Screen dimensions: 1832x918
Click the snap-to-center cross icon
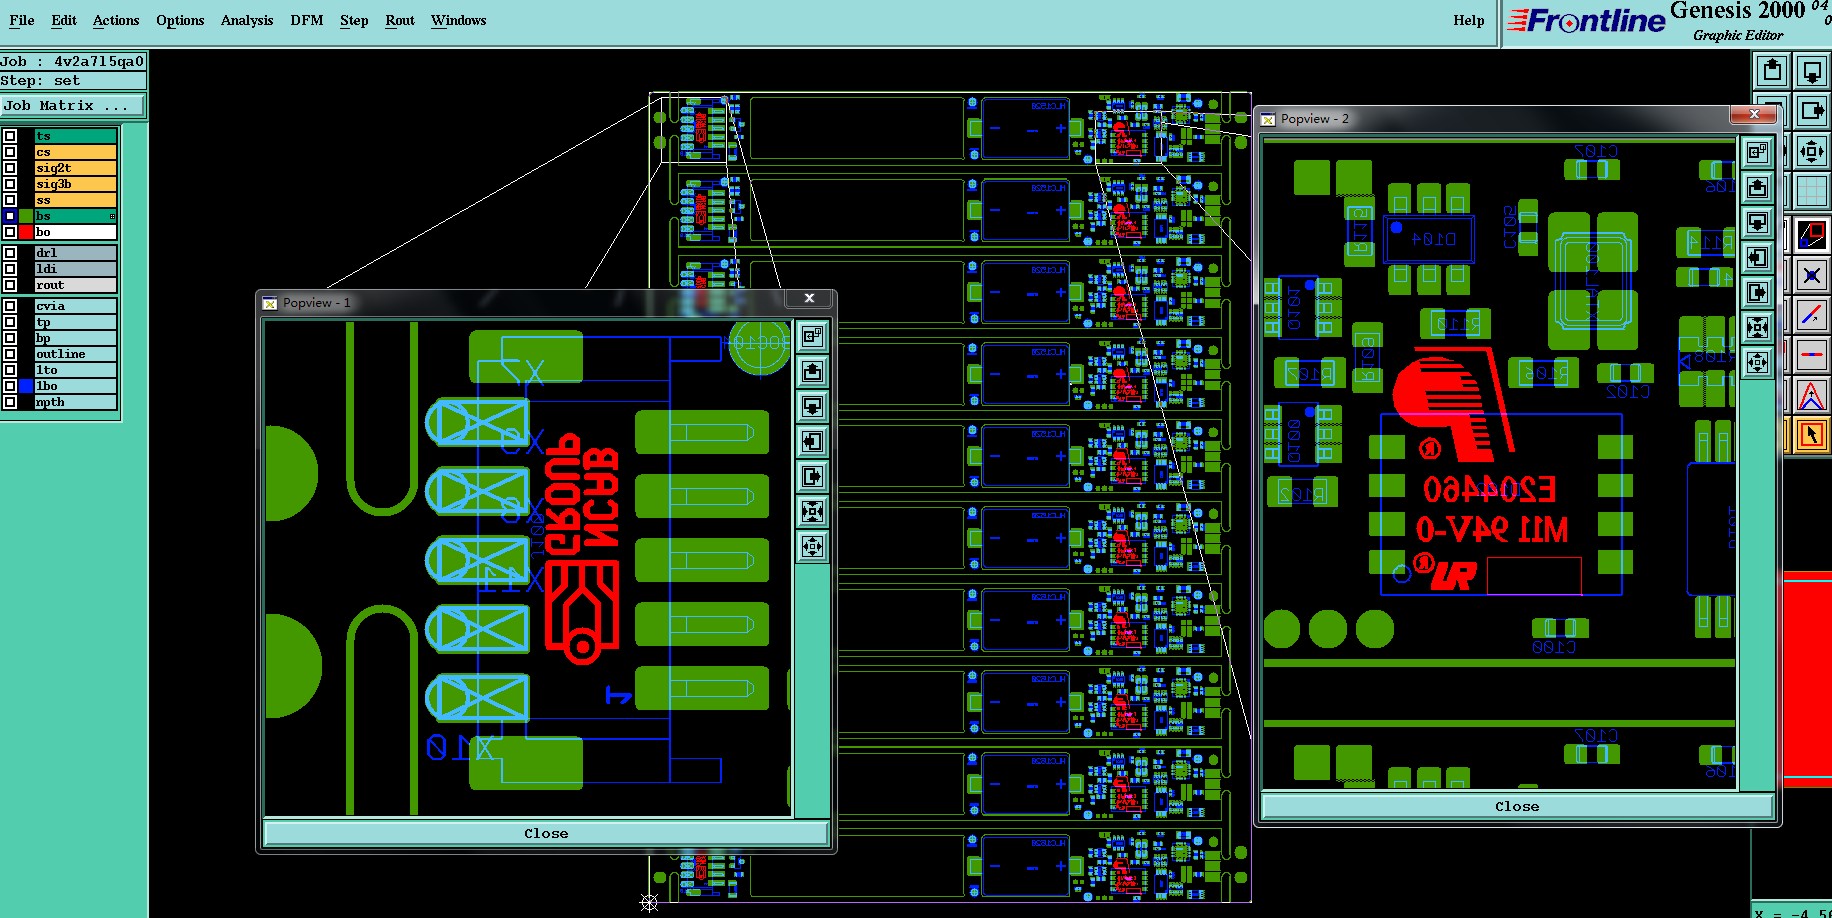pos(1811,274)
